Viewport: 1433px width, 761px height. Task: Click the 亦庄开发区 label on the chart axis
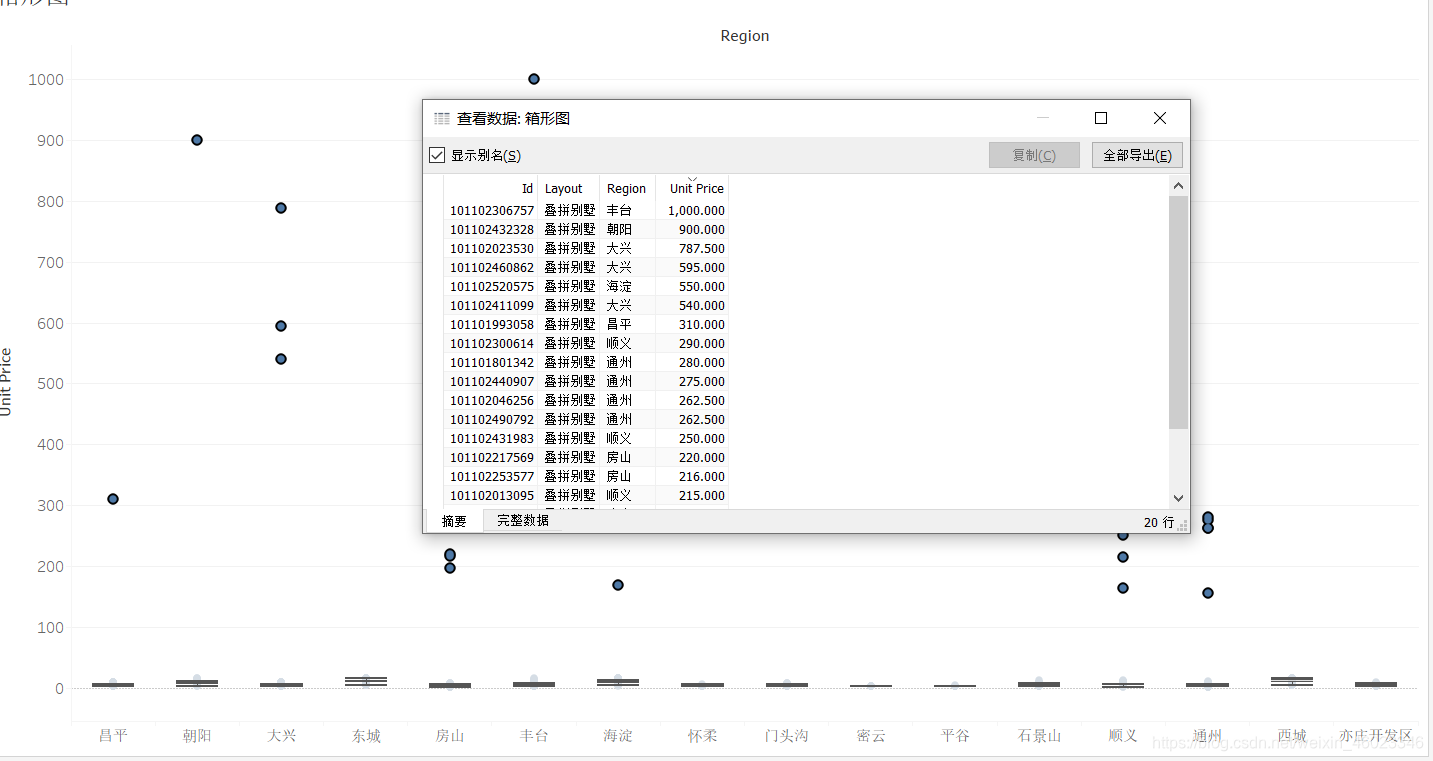click(x=1376, y=736)
